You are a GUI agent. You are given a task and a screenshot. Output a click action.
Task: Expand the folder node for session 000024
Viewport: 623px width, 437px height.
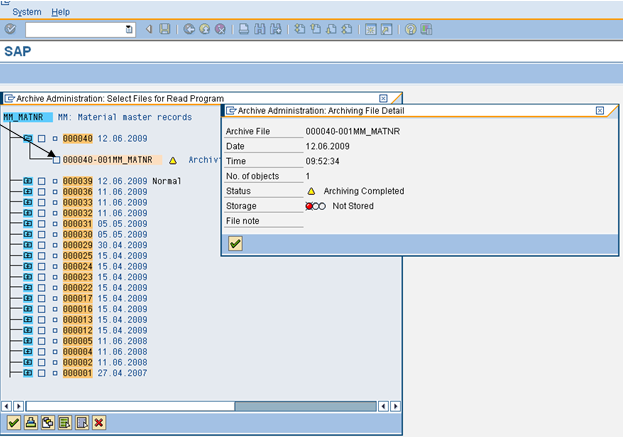pyautogui.click(x=28, y=267)
